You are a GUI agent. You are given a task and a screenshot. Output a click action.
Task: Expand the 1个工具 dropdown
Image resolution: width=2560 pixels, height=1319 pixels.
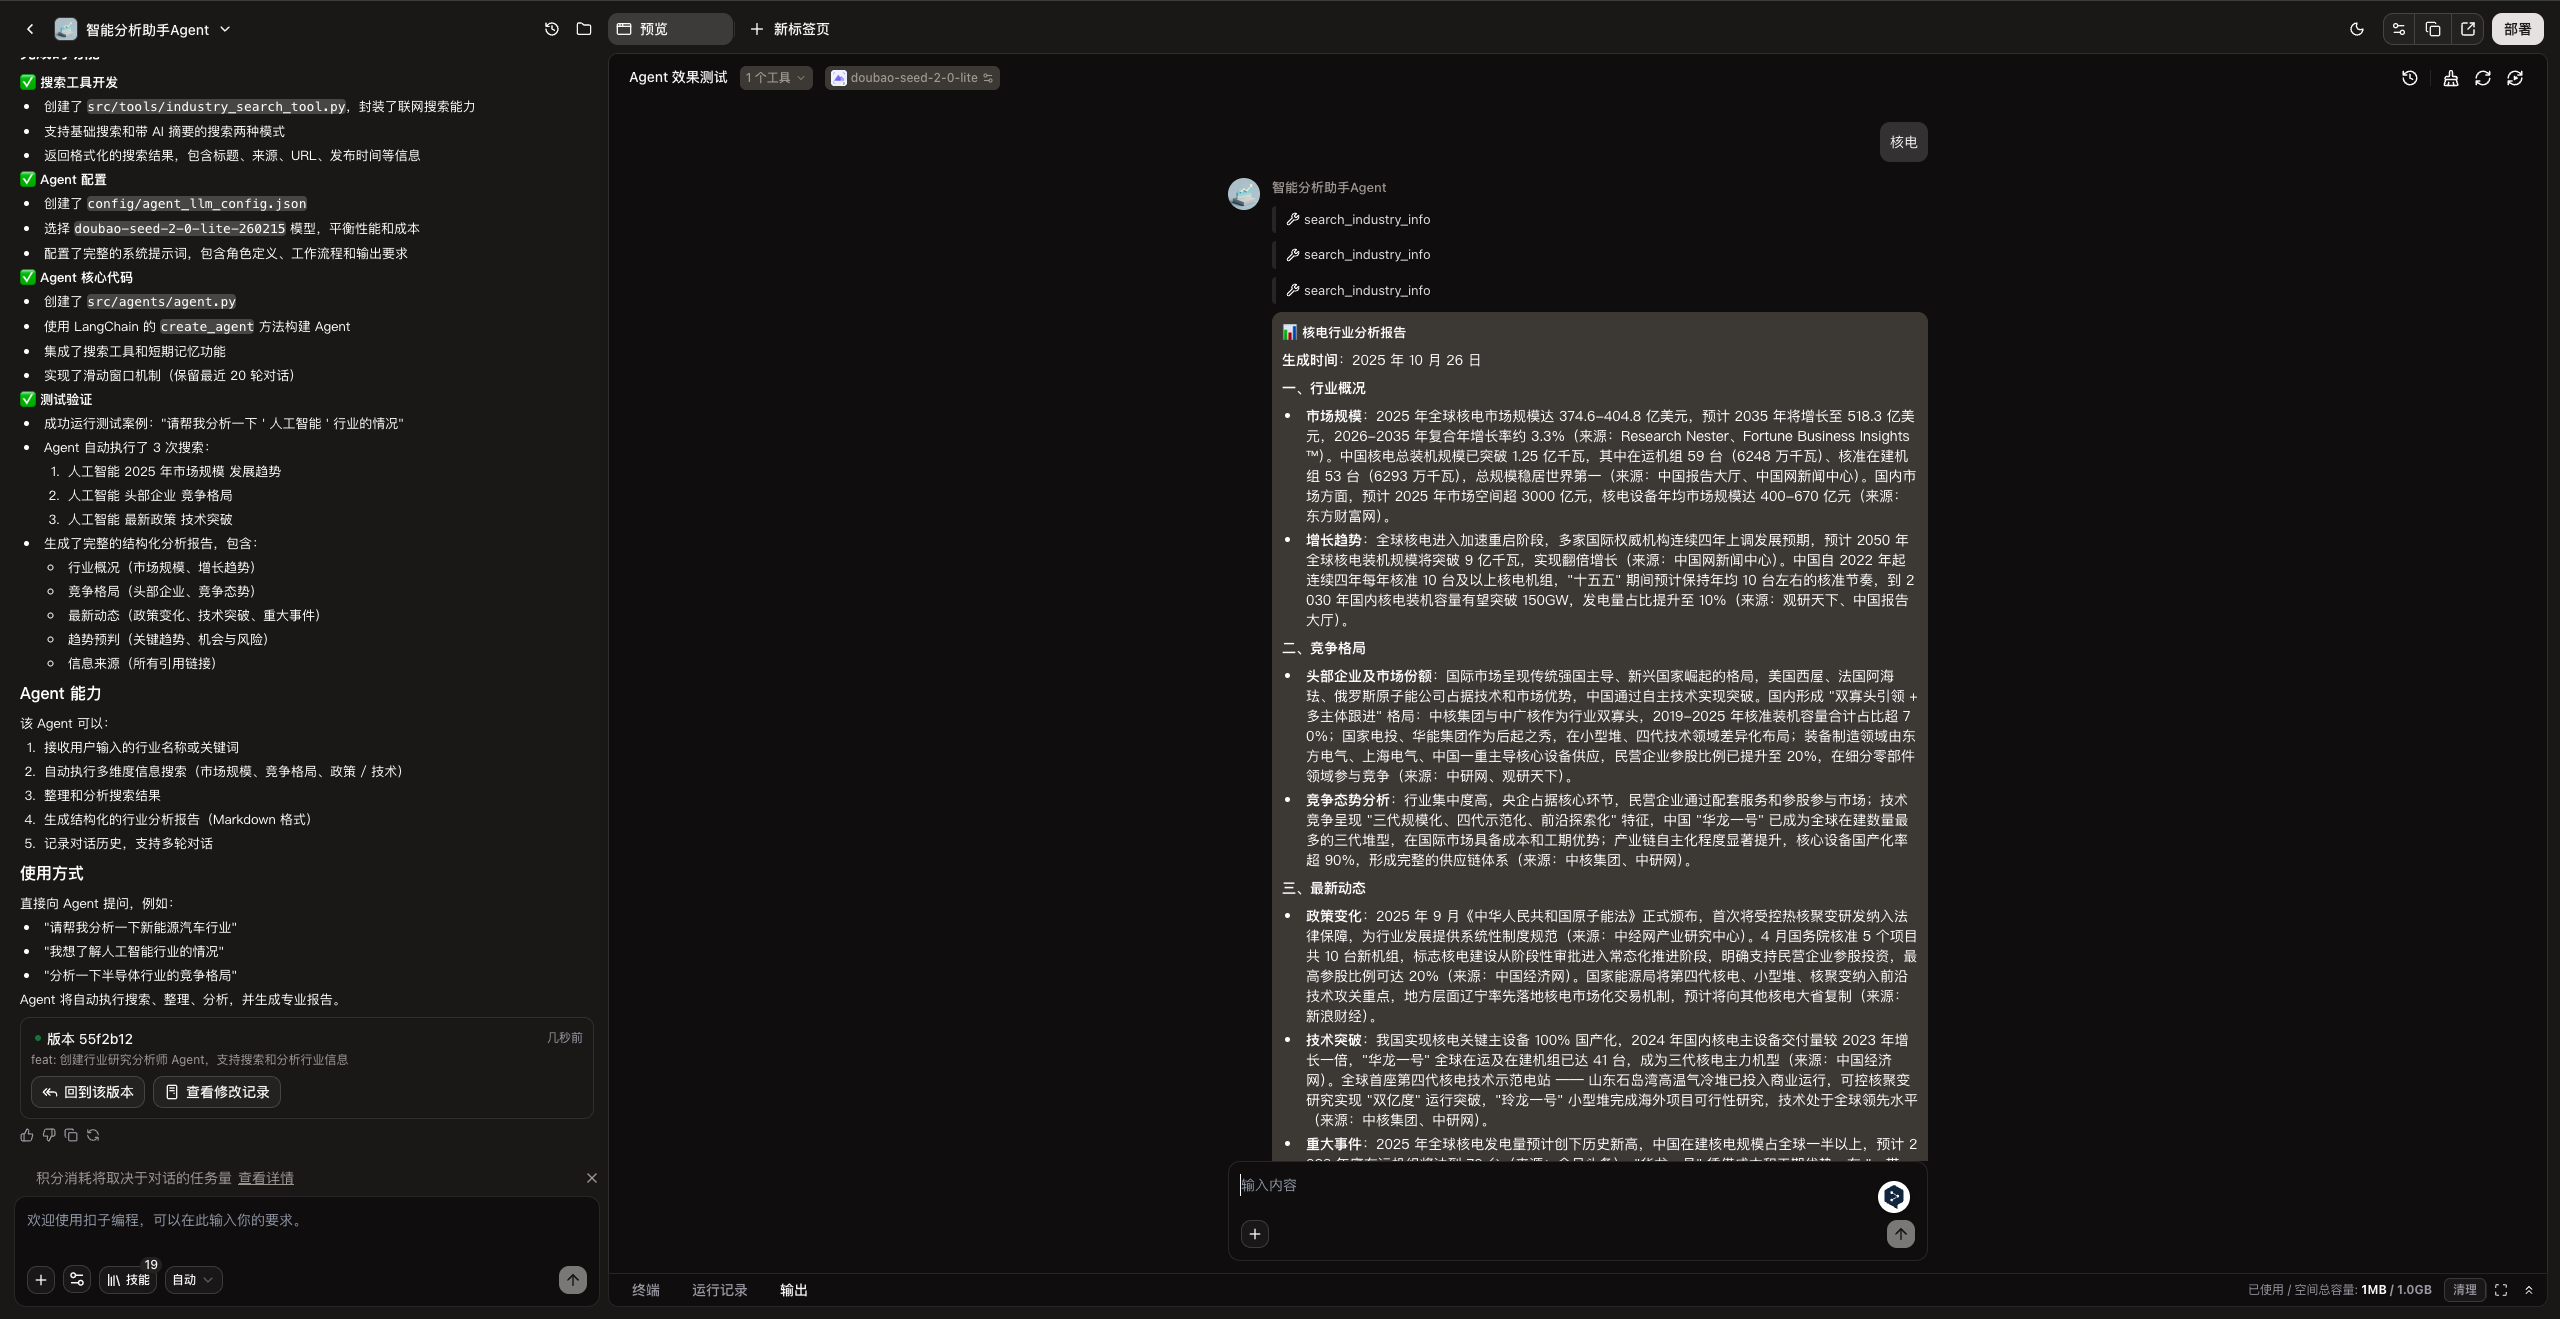(x=775, y=78)
